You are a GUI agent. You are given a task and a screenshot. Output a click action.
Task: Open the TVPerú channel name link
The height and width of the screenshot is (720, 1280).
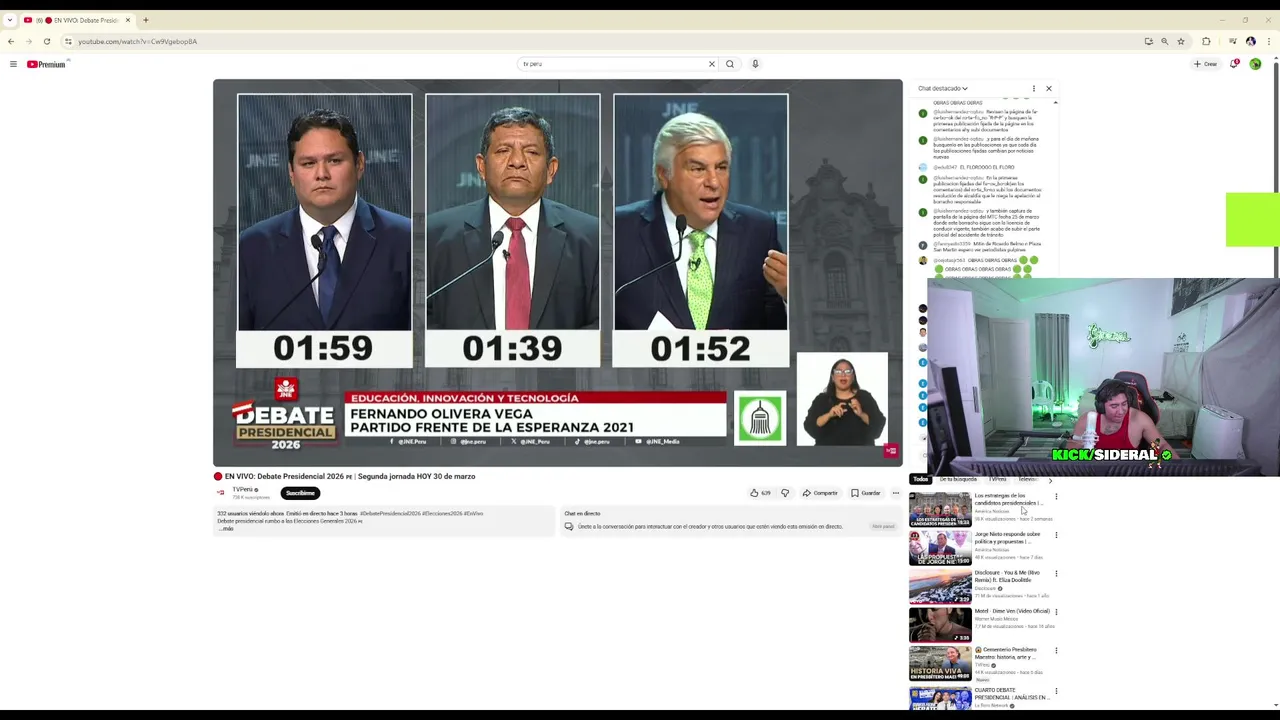coord(243,489)
